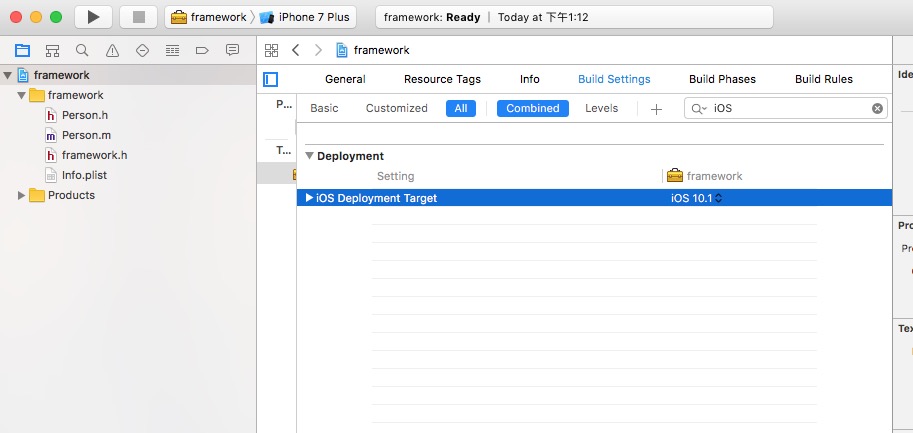Image resolution: width=913 pixels, height=433 pixels.
Task: Collapse the framework folder group
Action: click(x=22, y=95)
